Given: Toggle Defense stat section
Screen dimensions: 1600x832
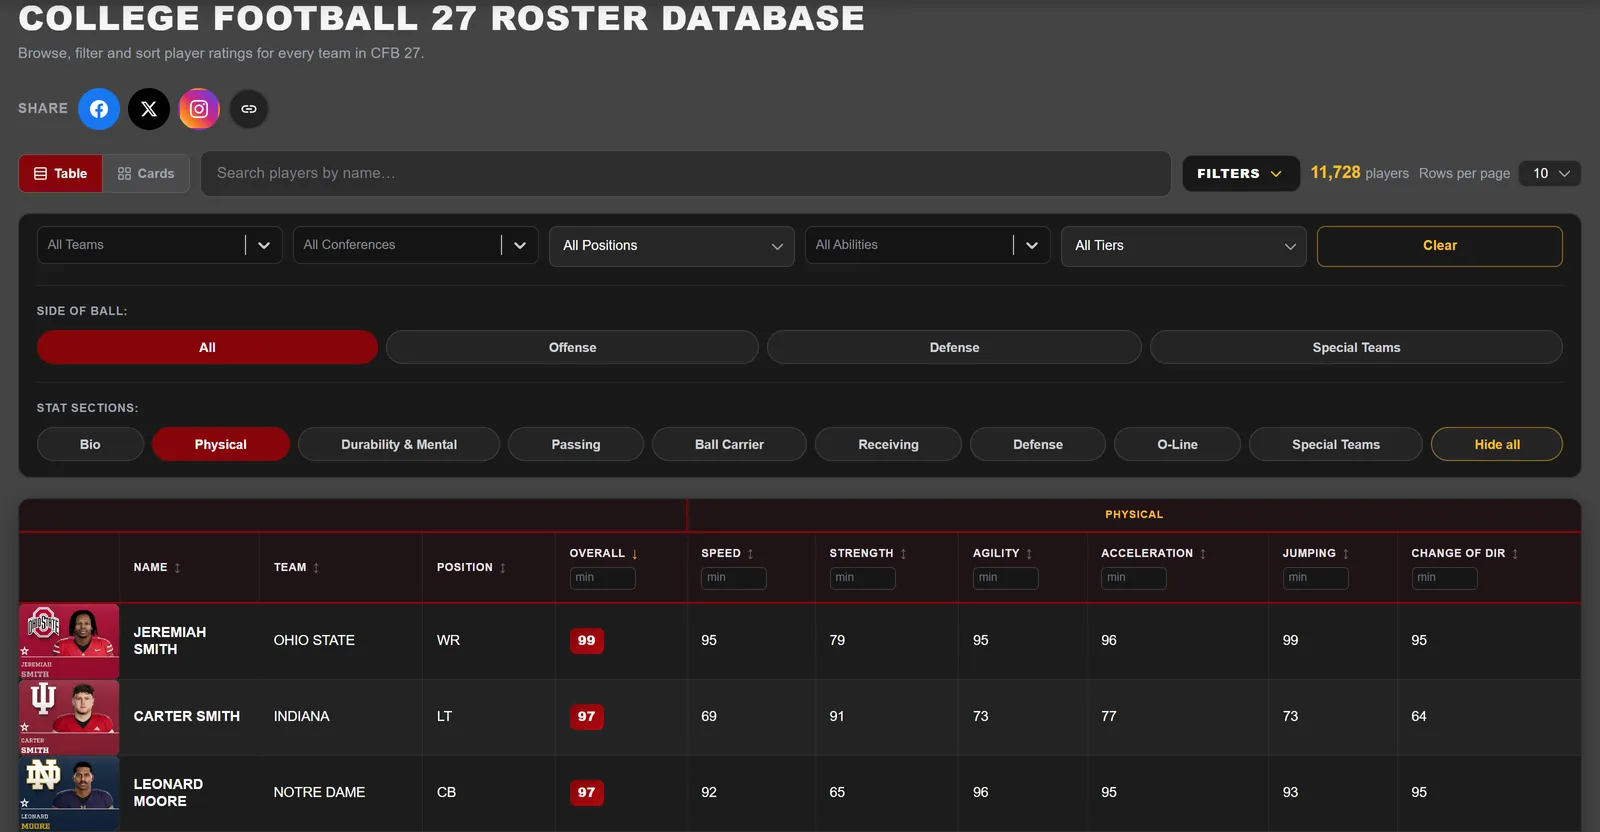Looking at the screenshot, I should pos(1038,445).
